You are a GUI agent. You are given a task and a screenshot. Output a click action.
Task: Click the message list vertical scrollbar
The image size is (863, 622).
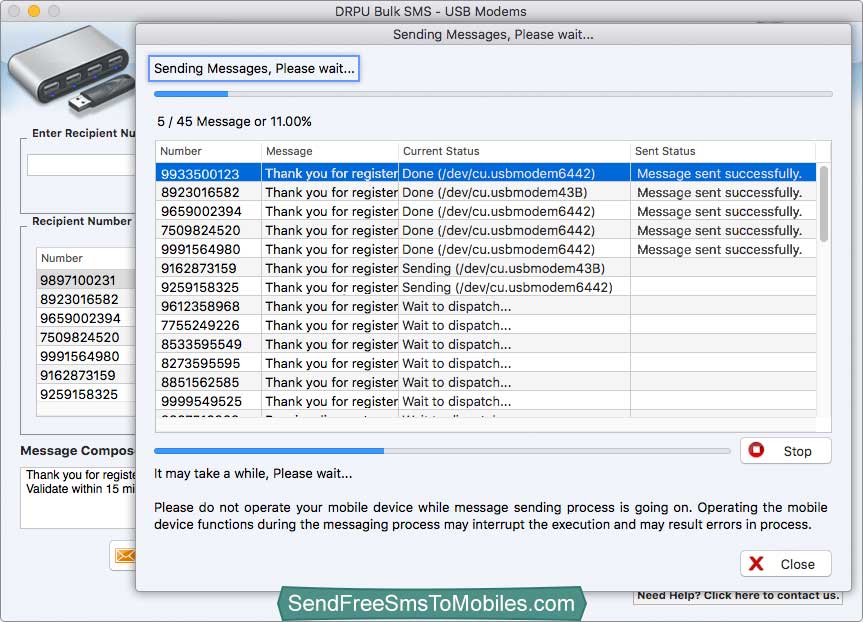pos(823,204)
